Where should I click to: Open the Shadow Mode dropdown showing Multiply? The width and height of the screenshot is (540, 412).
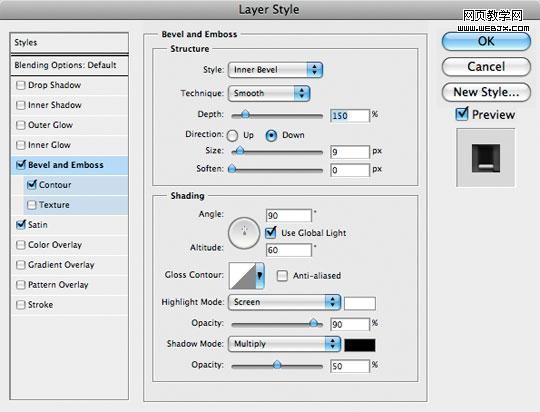(284, 344)
